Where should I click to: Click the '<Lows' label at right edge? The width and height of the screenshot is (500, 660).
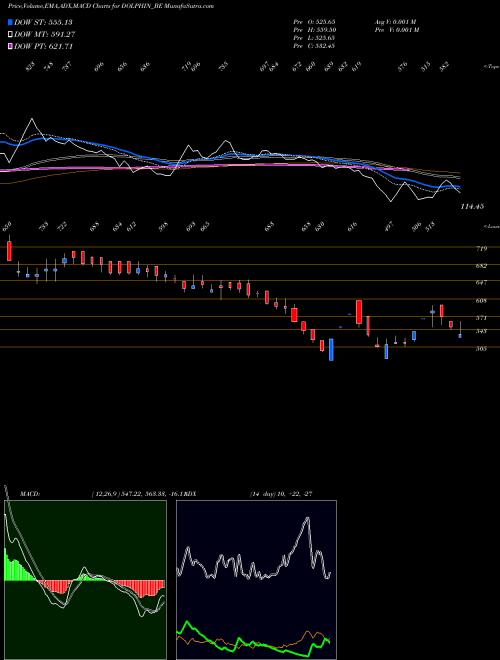pyautogui.click(x=491, y=226)
